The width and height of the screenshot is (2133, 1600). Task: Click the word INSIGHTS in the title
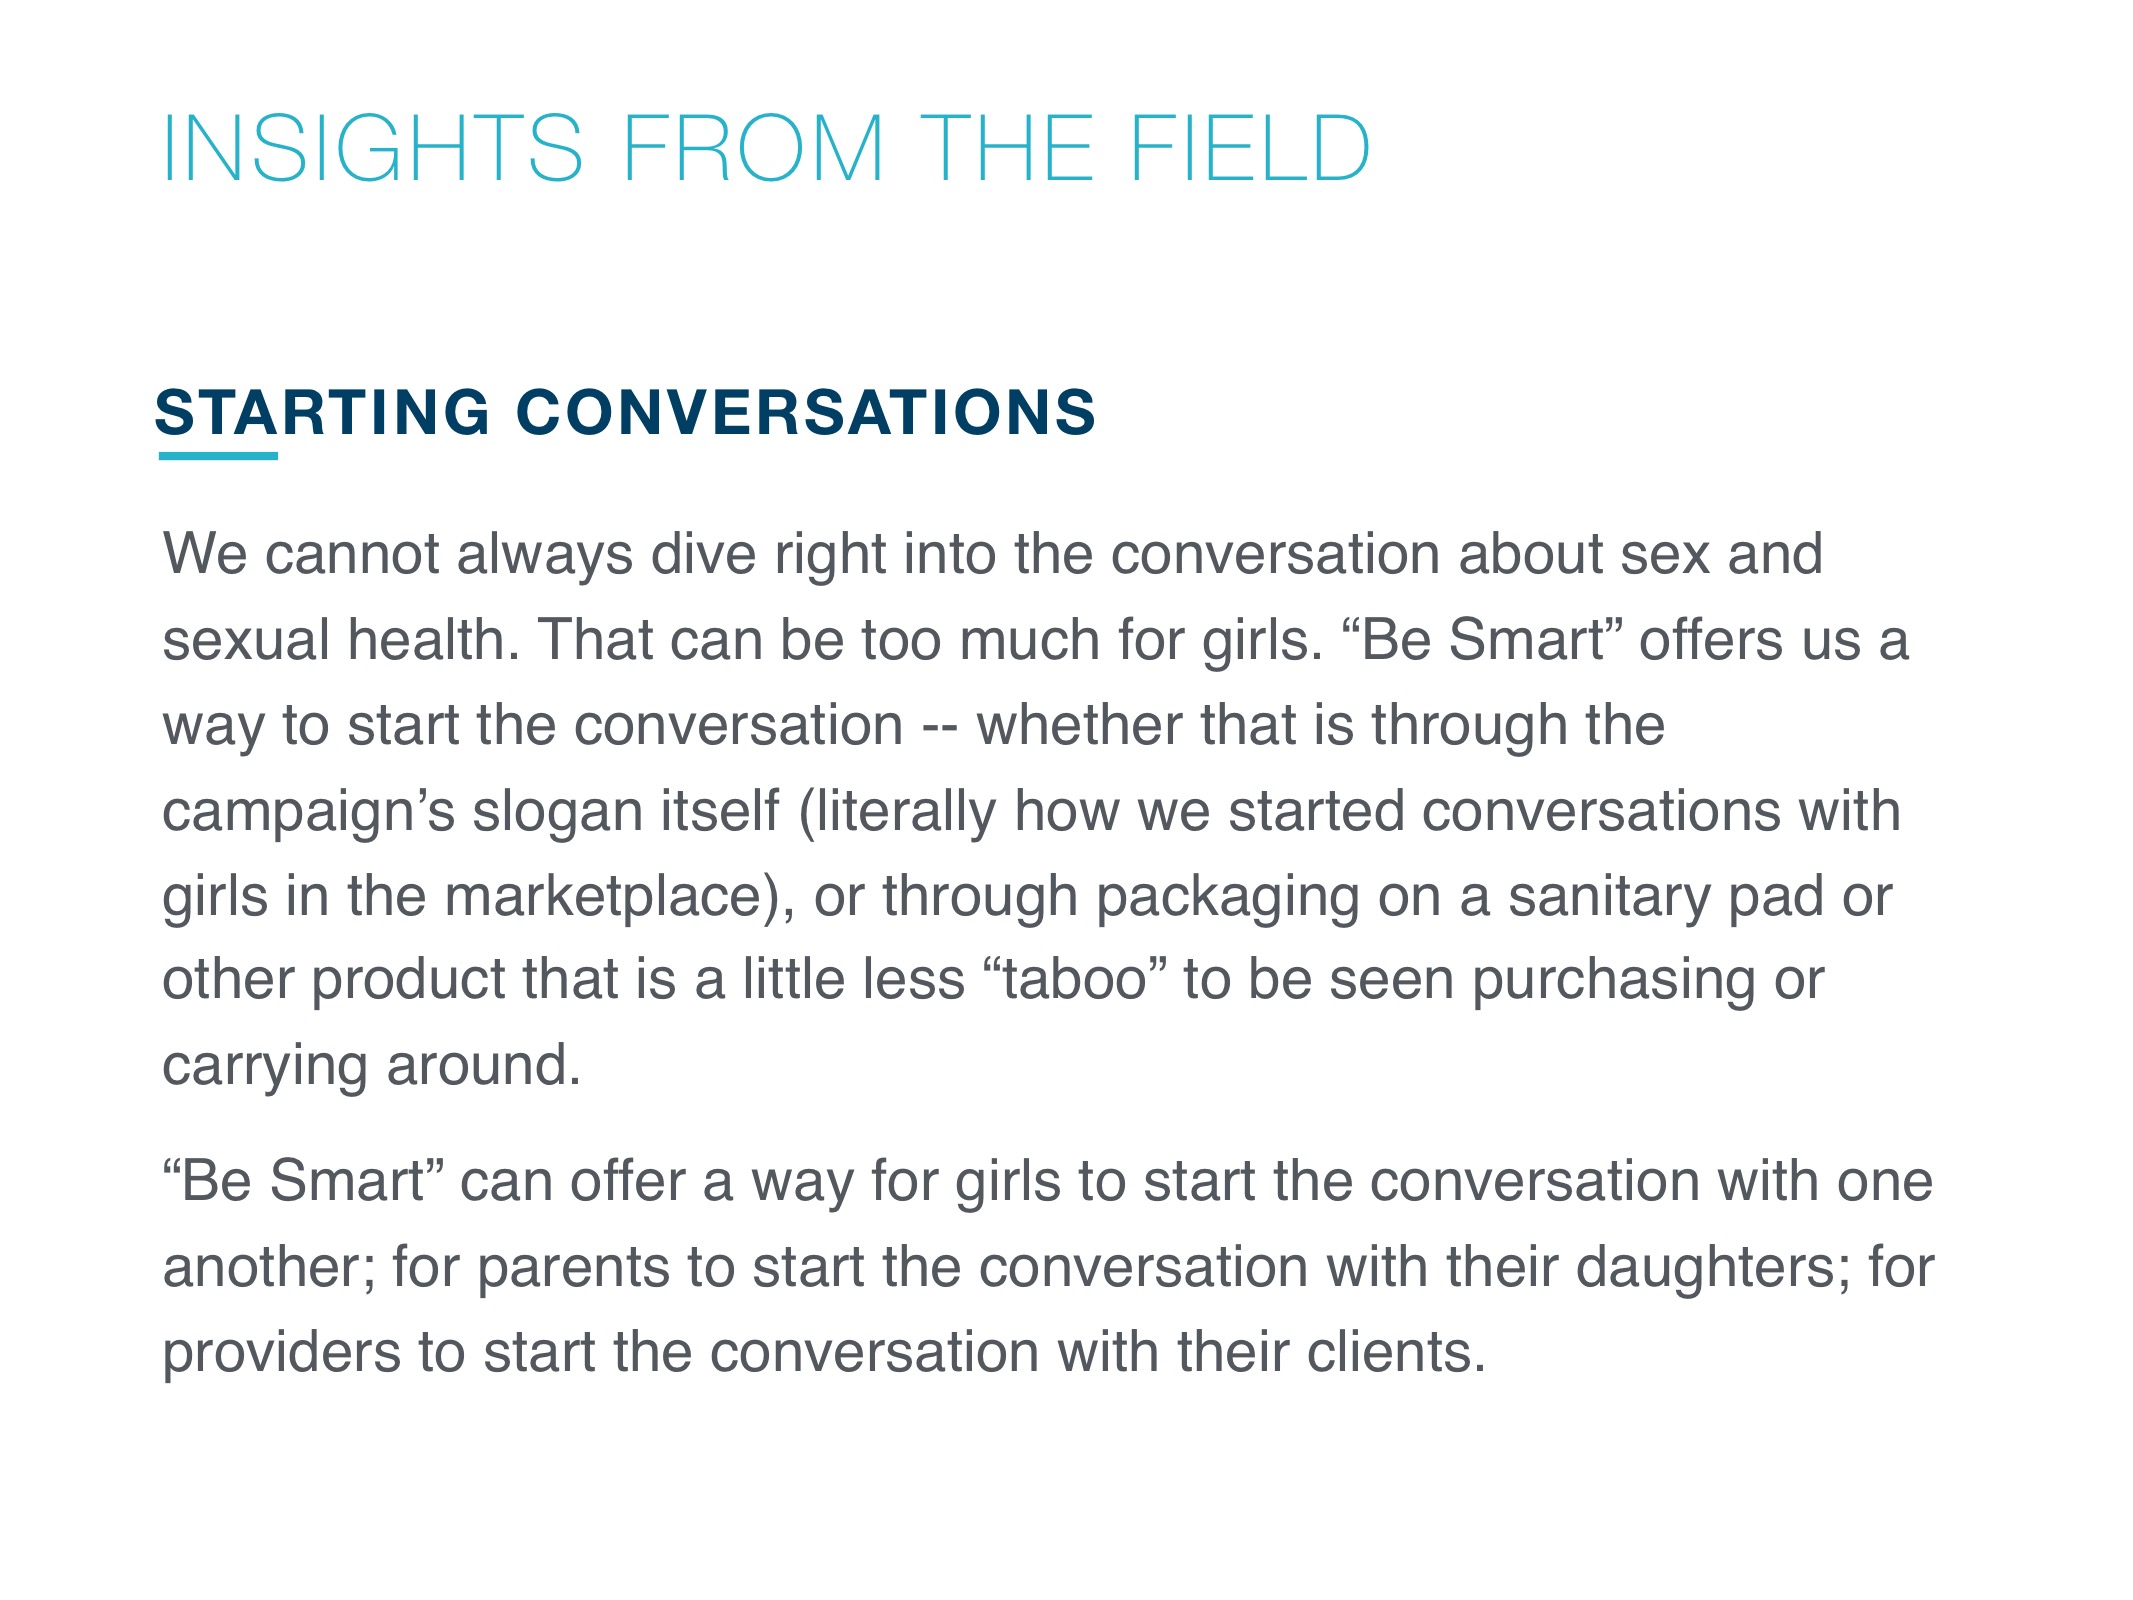pos(372,148)
